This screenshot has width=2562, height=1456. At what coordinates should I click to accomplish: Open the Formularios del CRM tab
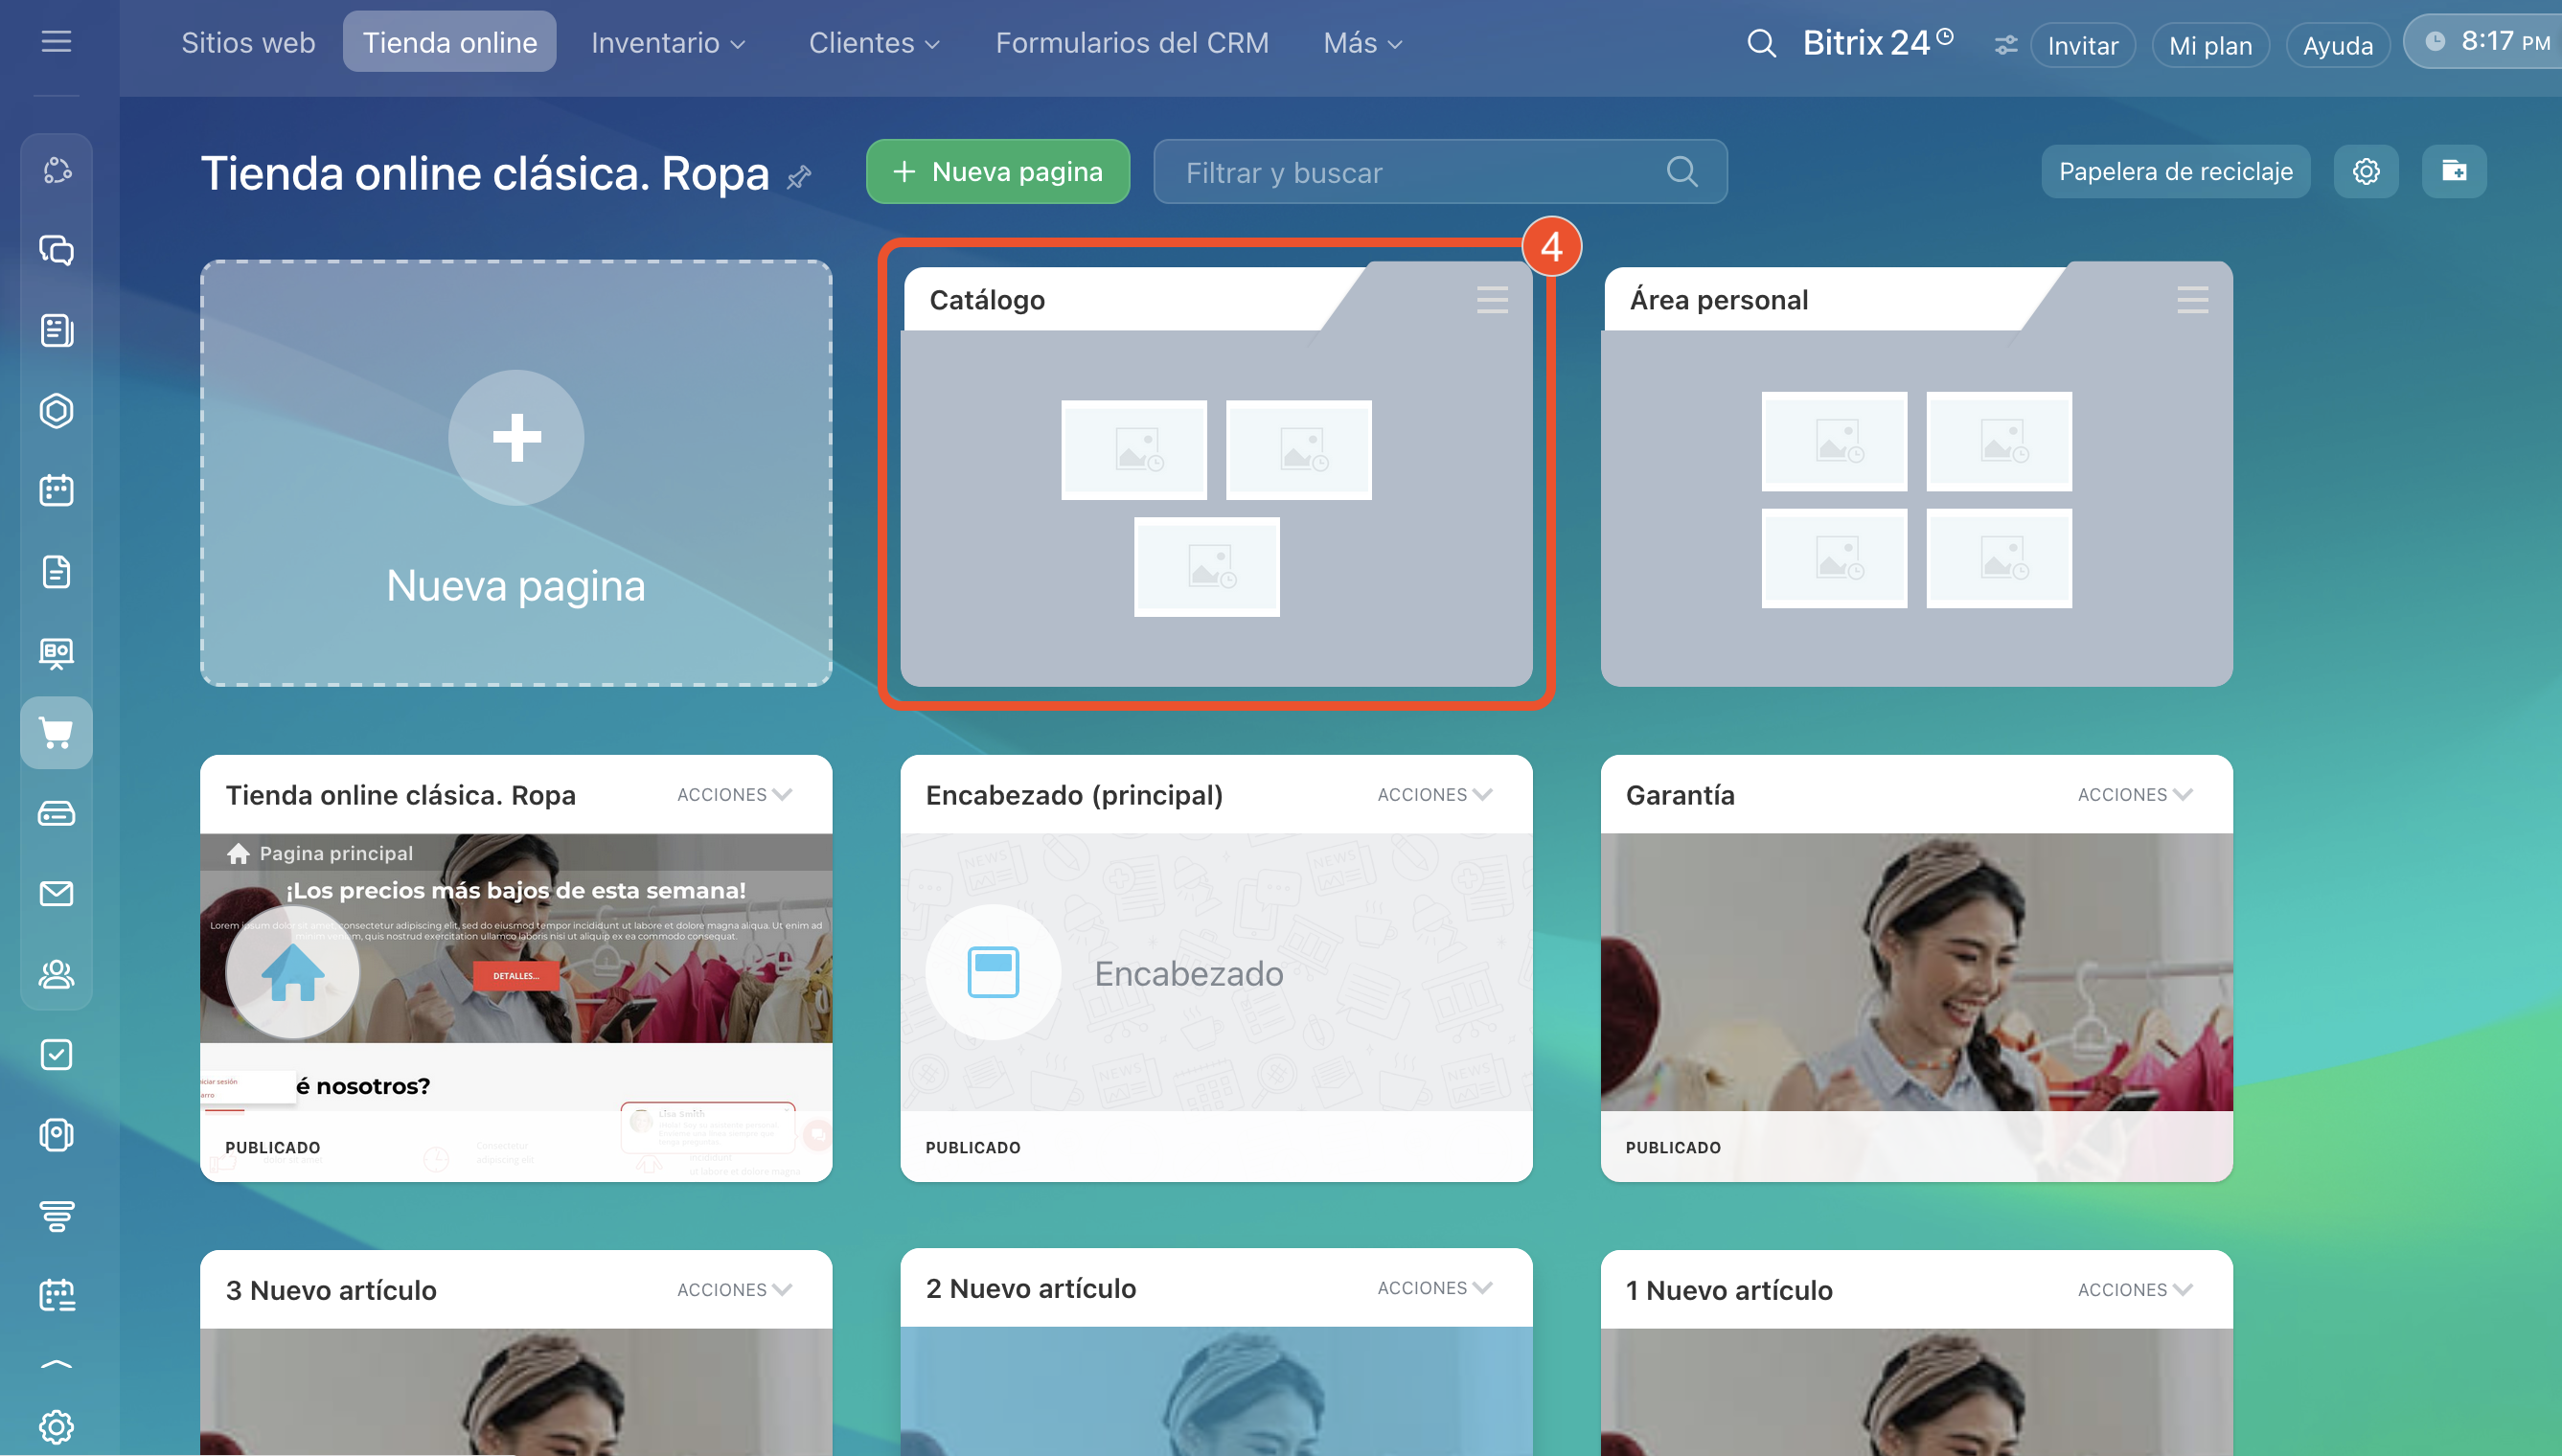1131,43
